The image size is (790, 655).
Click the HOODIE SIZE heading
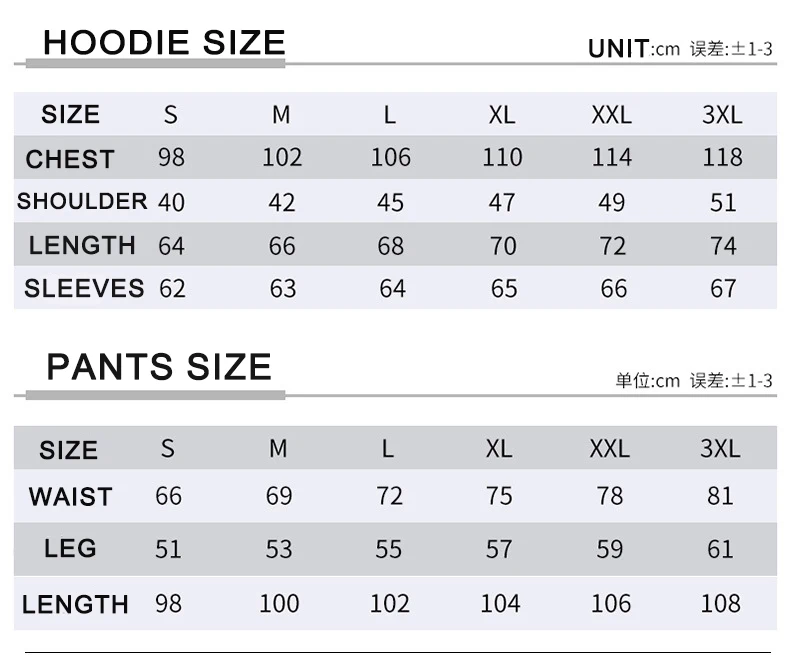pos(165,43)
